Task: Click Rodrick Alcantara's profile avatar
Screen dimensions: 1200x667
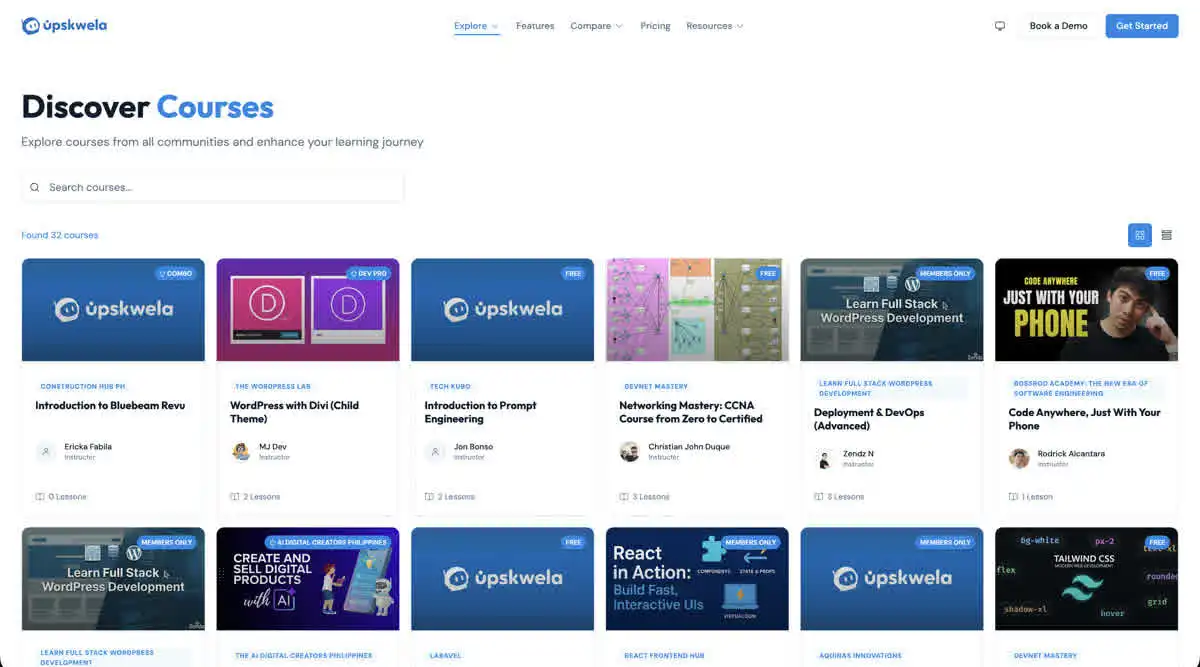Action: point(1019,458)
